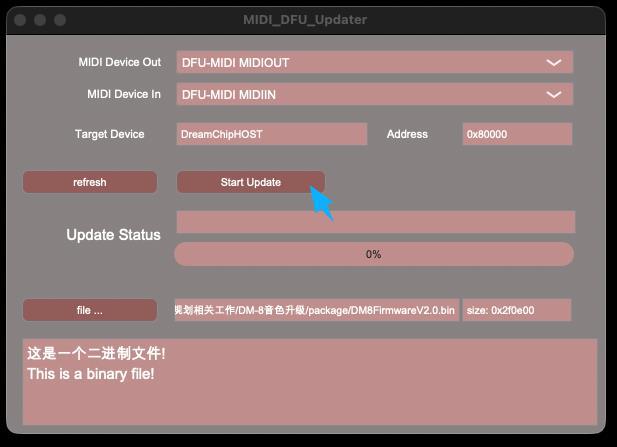Screen dimensions: 617x447
Task: Open the file browser with "file ..."
Action: point(90,310)
